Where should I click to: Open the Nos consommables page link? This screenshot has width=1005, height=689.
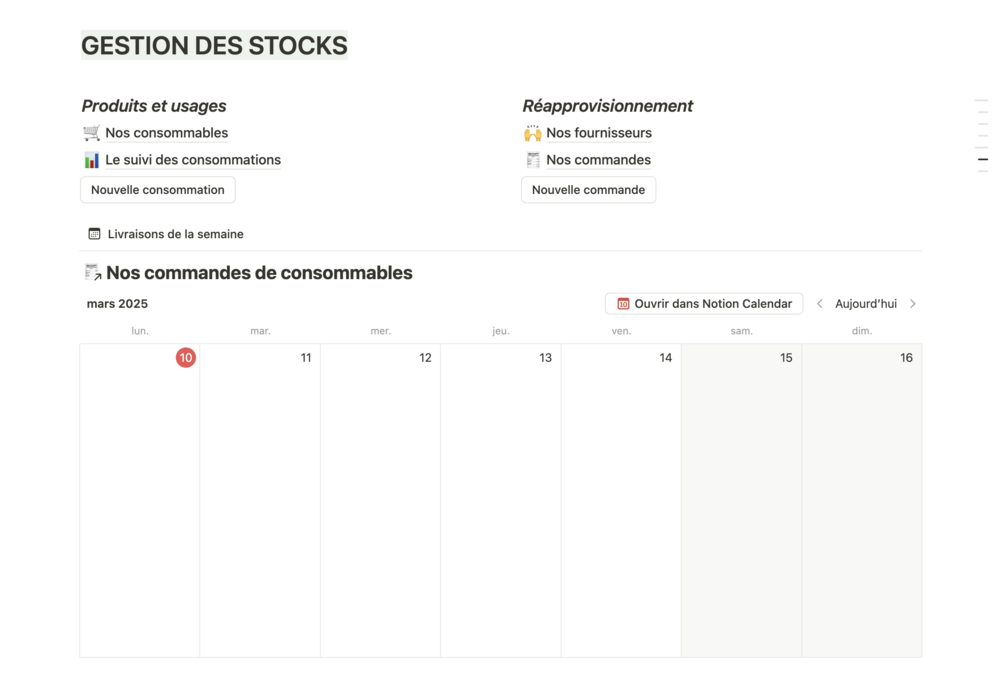click(x=166, y=133)
